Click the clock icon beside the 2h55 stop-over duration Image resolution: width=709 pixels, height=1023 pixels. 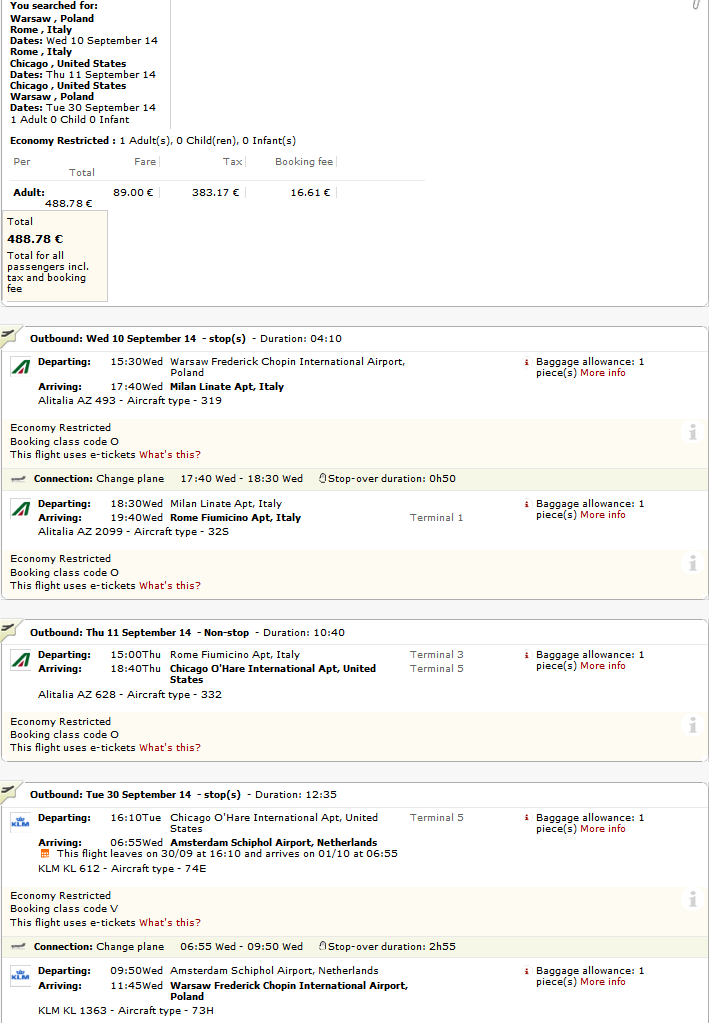pos(322,946)
